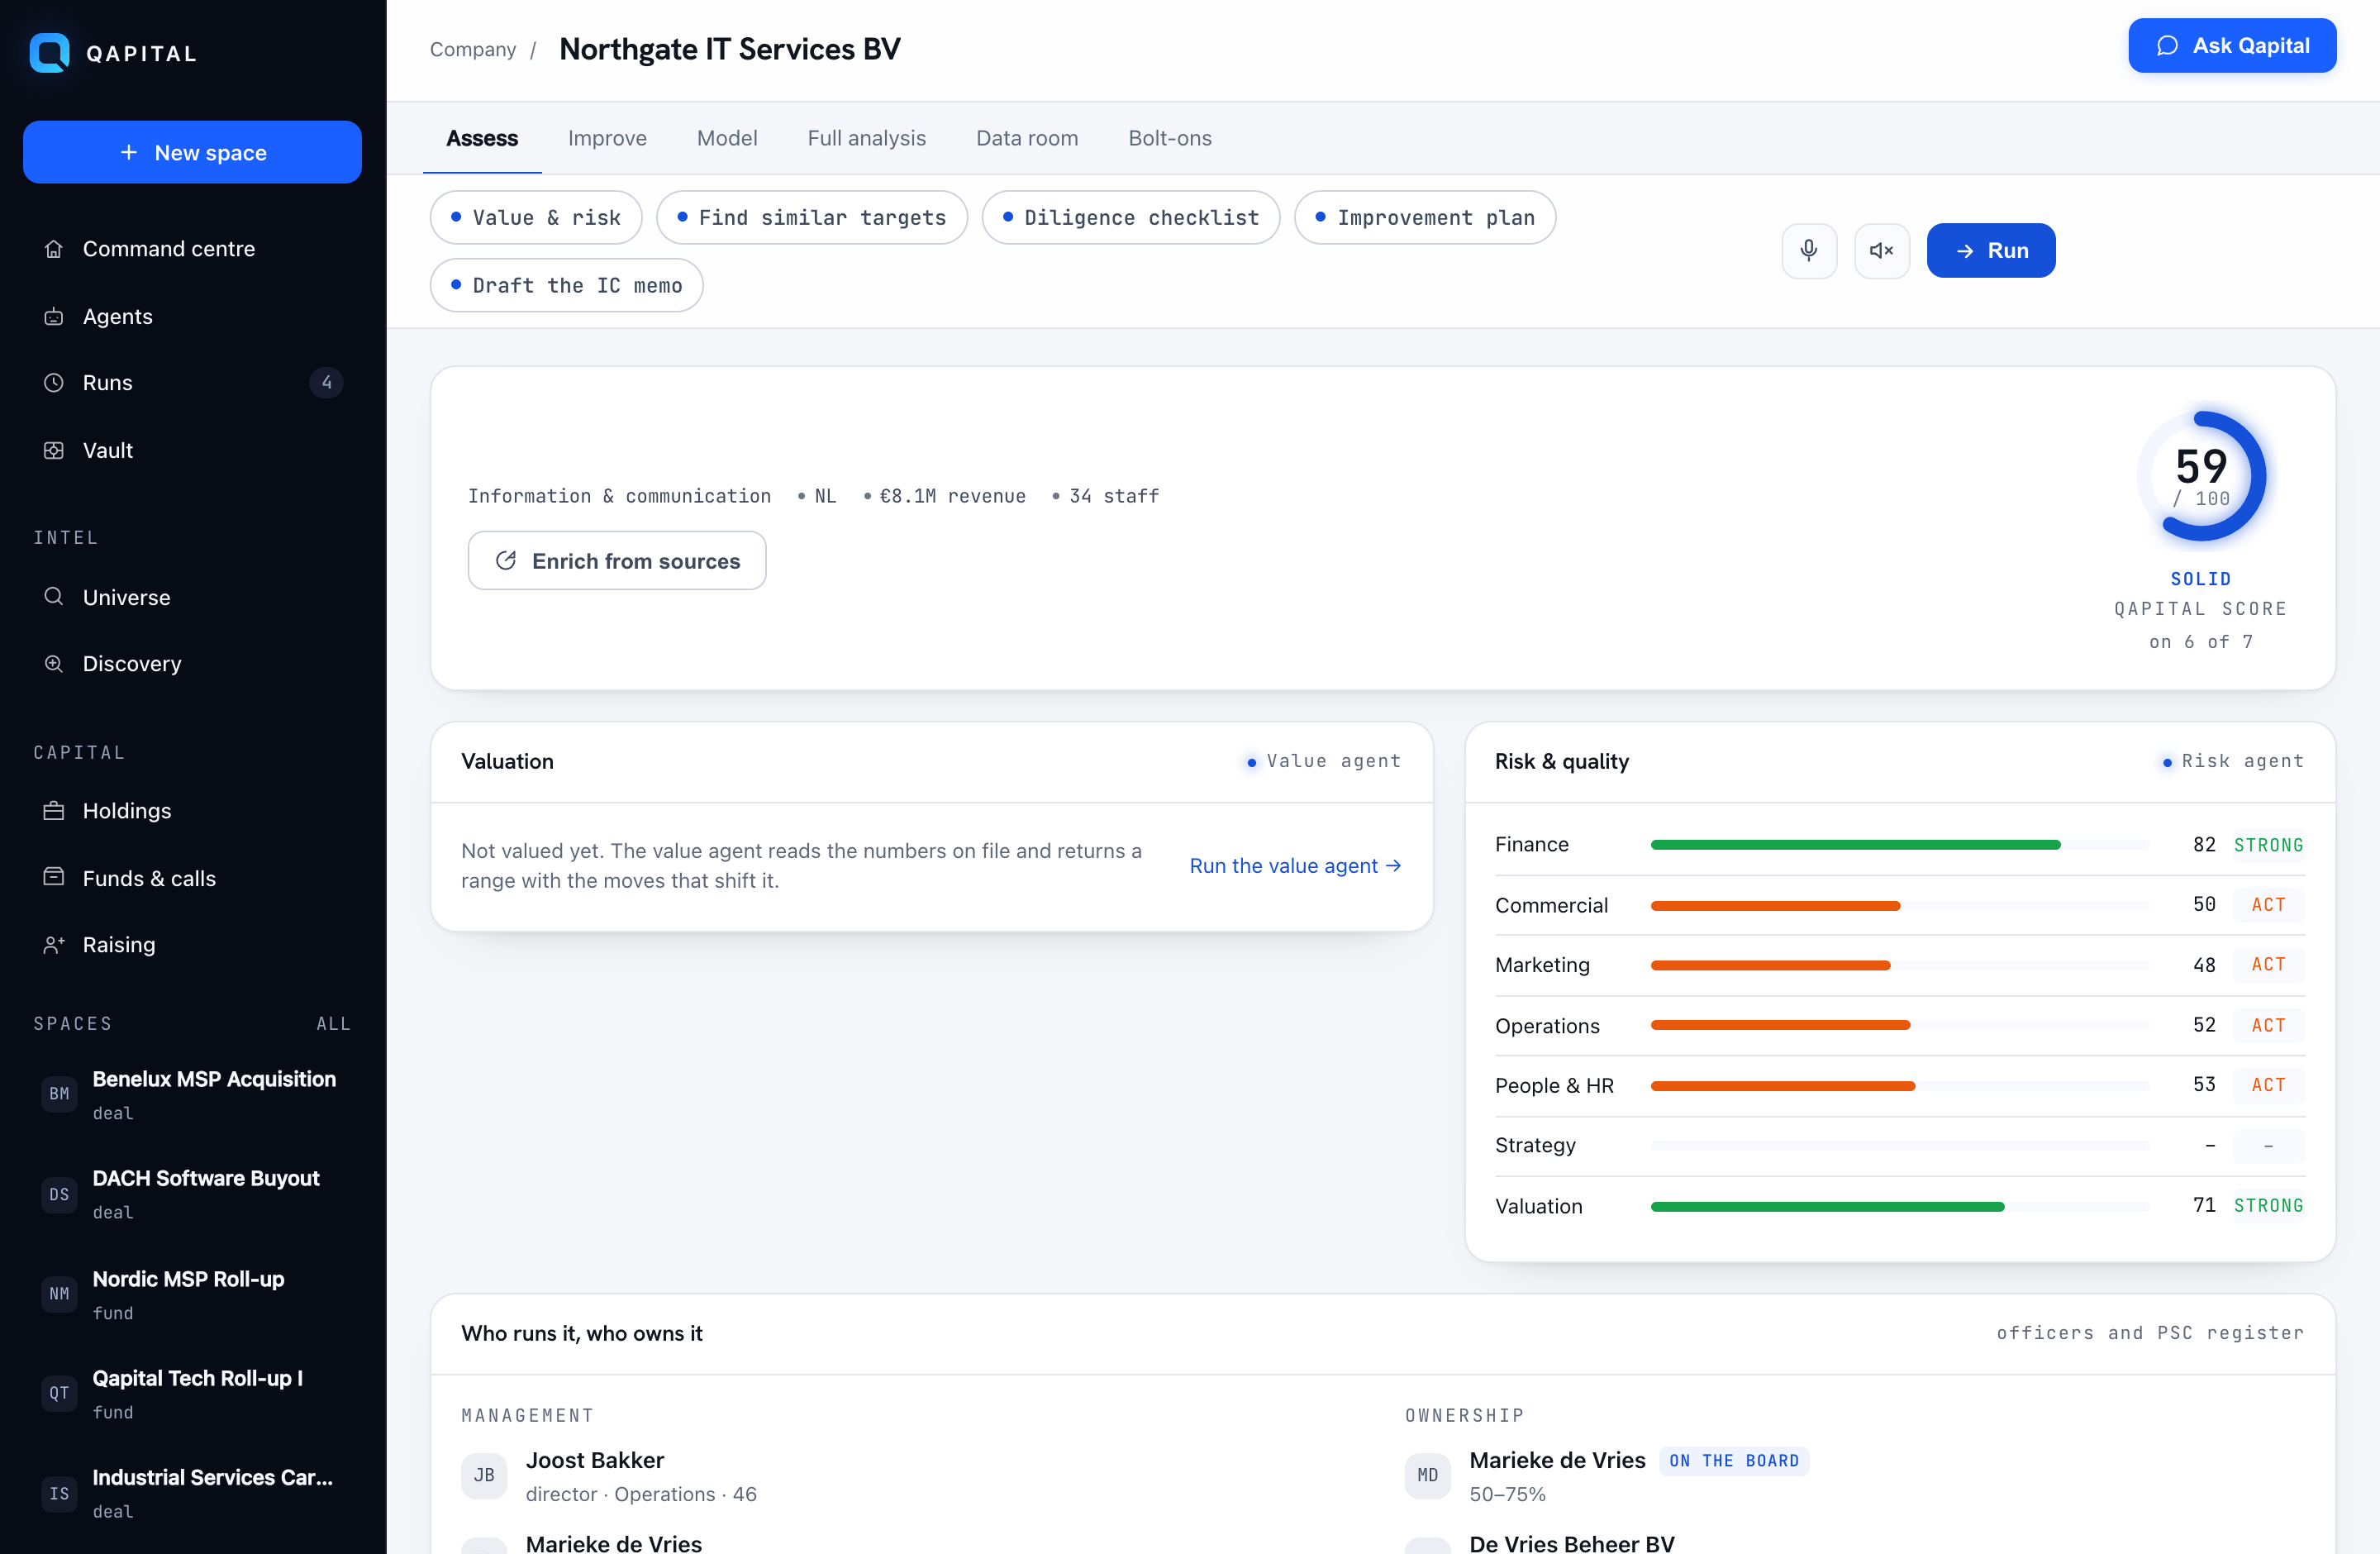The image size is (2380, 1554).
Task: Select the Draft the IC memo chip
Action: click(567, 285)
